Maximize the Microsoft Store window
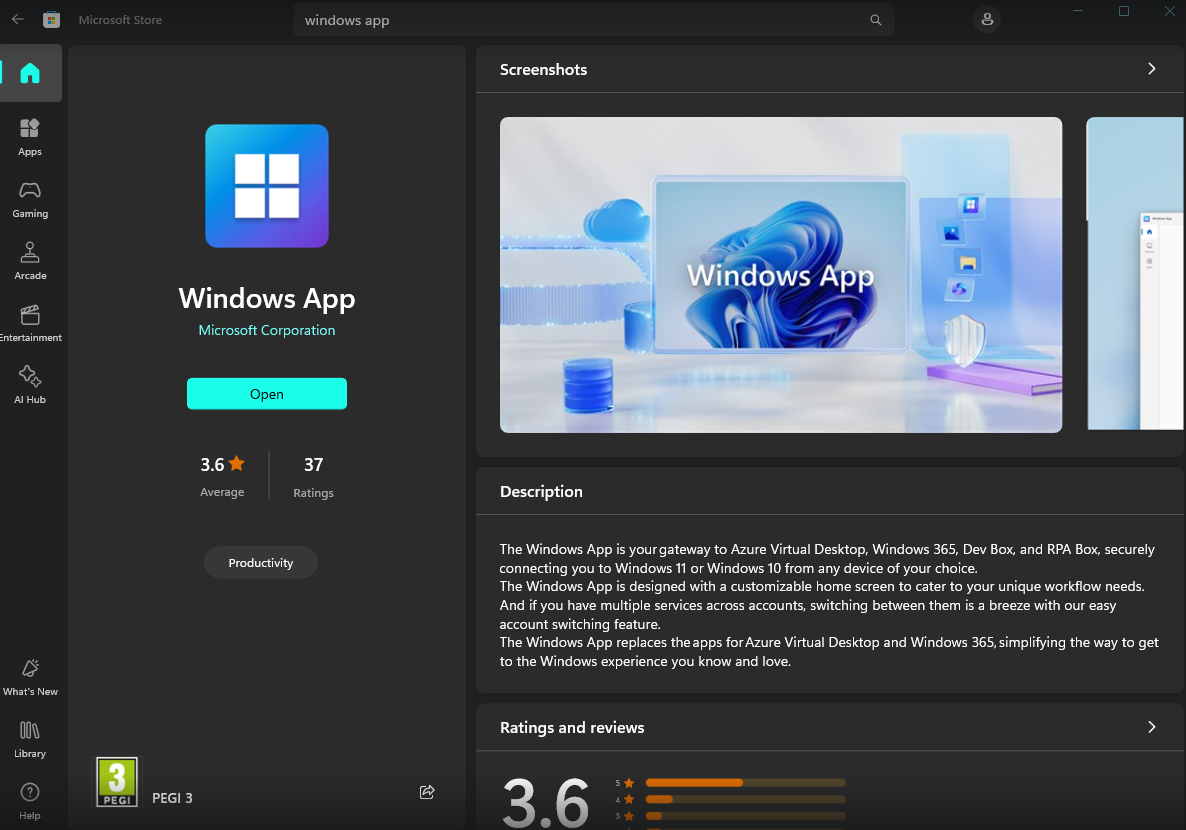This screenshot has width=1186, height=830. point(1124,11)
